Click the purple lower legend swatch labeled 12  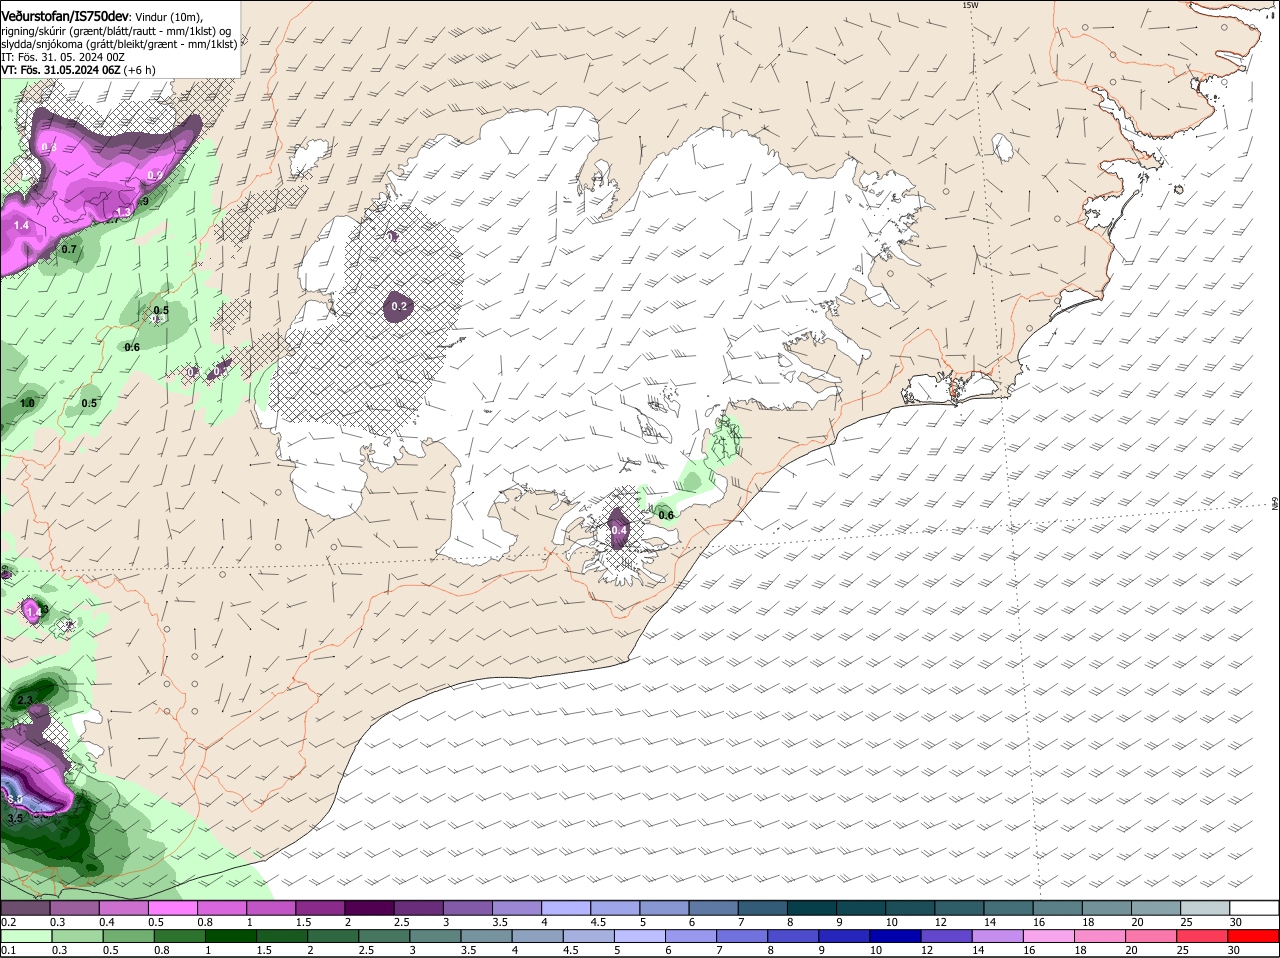pos(947,936)
